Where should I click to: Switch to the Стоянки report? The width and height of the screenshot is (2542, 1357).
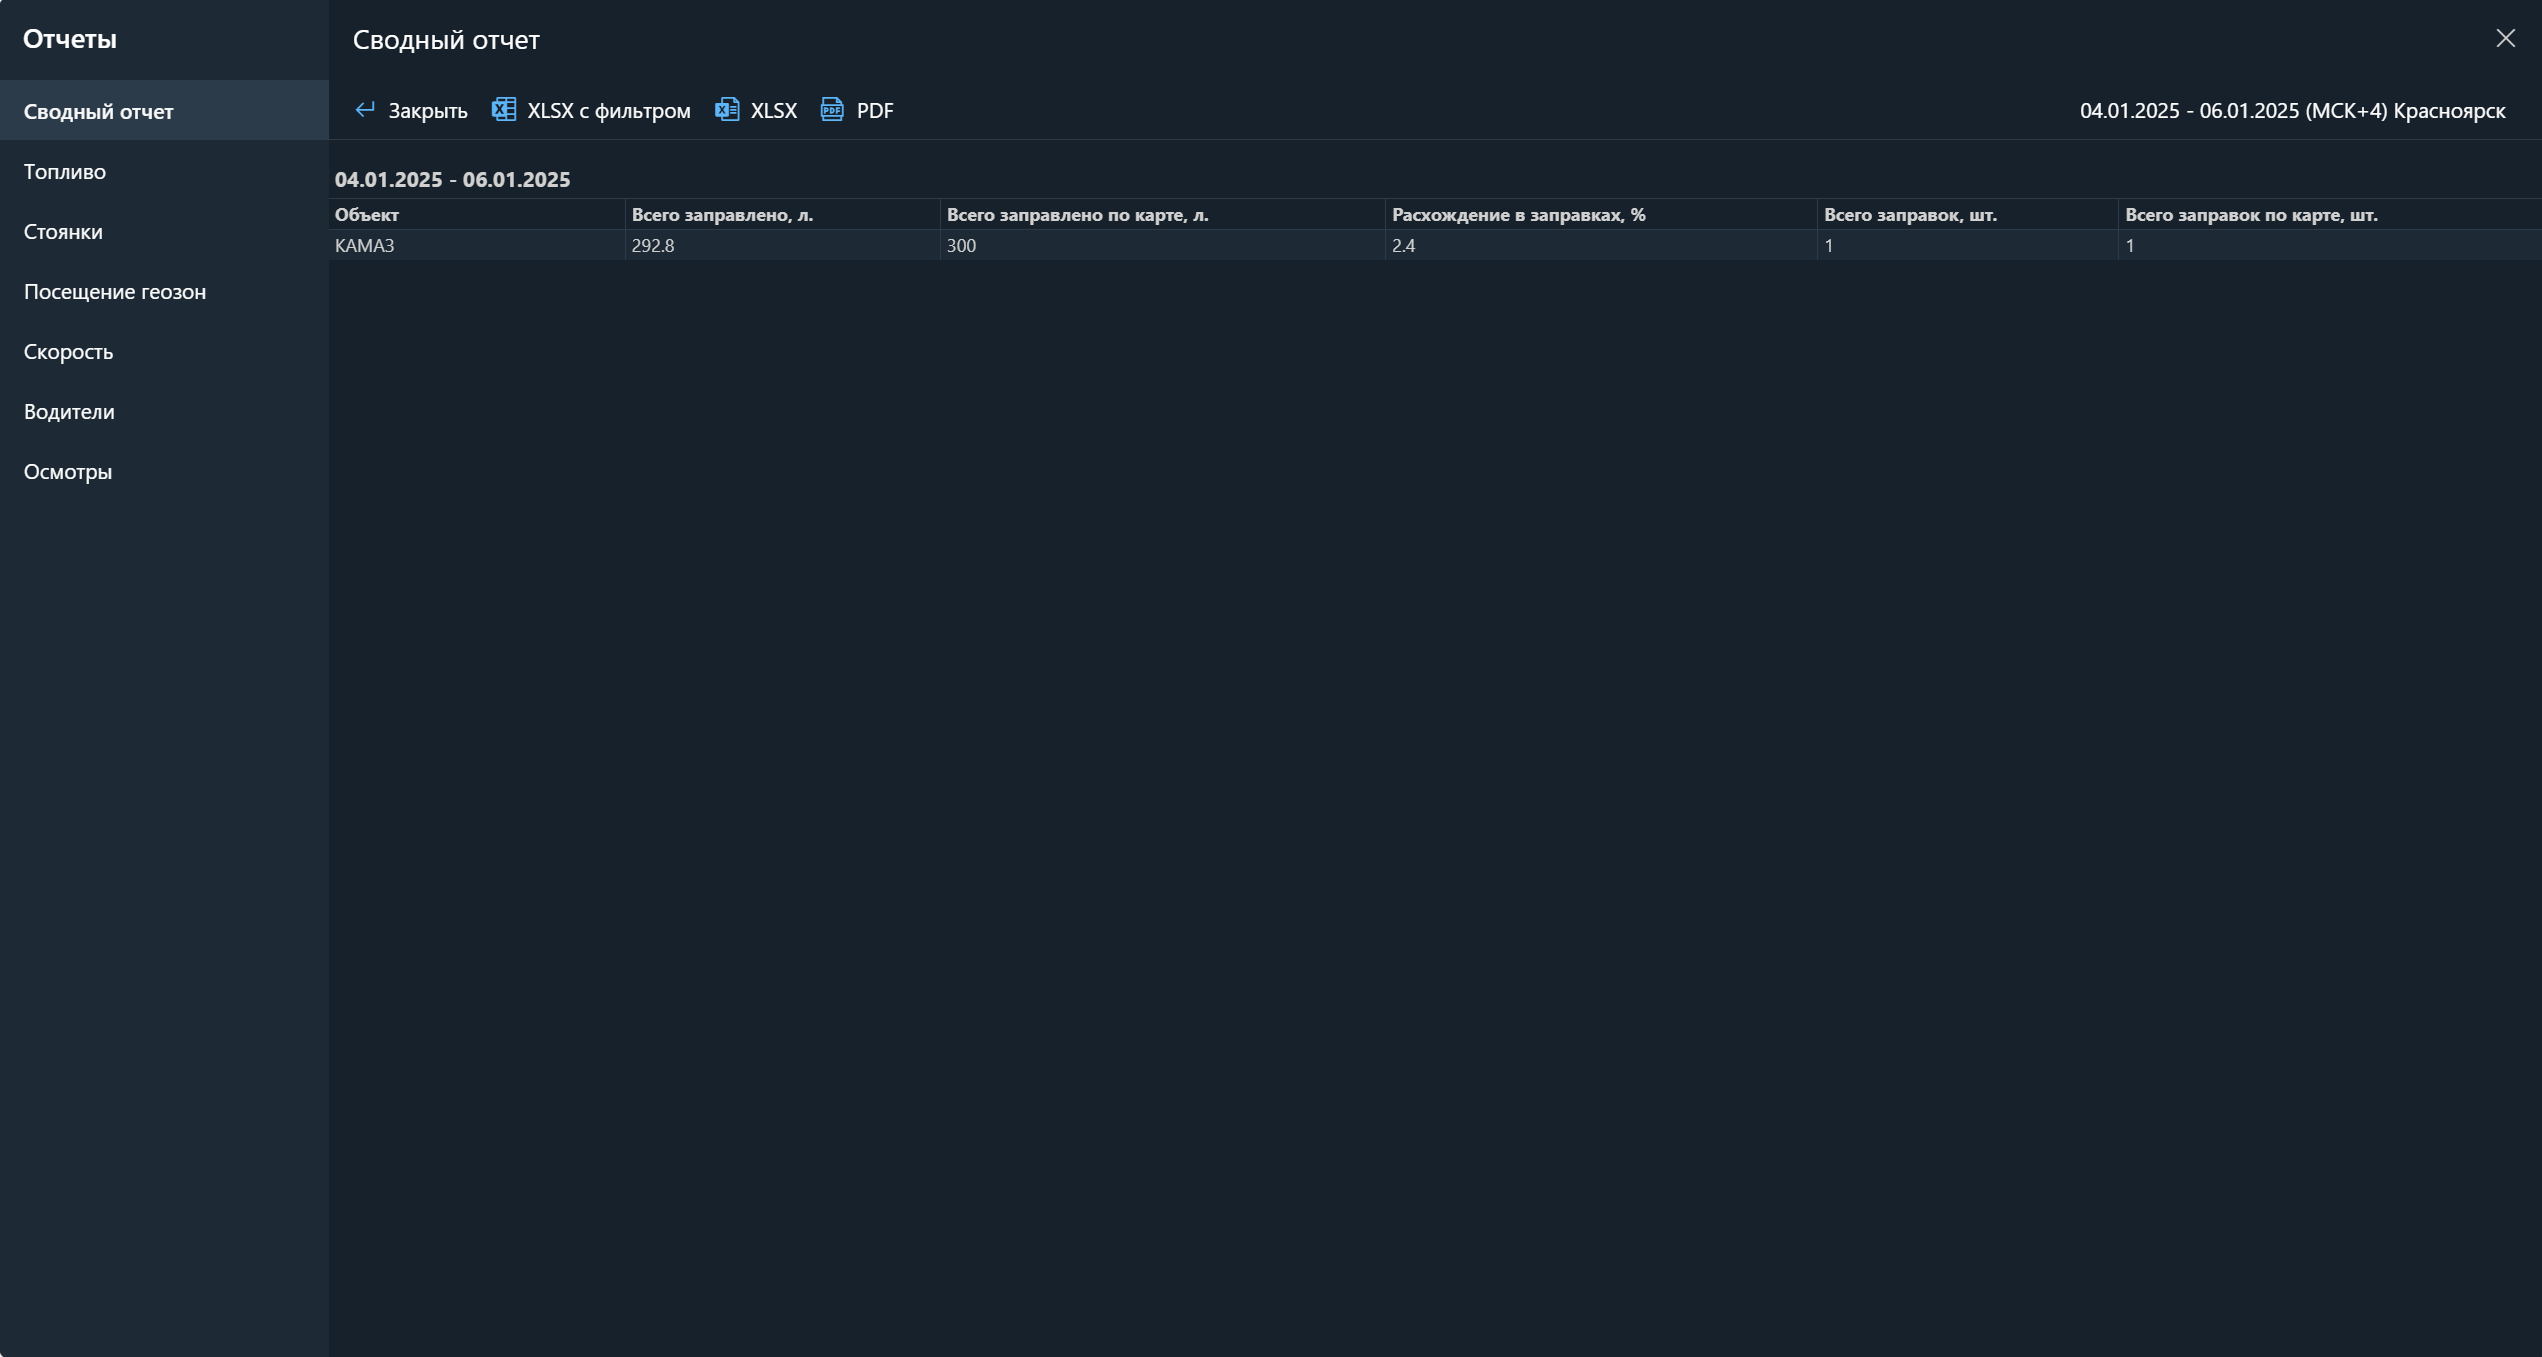[x=63, y=231]
